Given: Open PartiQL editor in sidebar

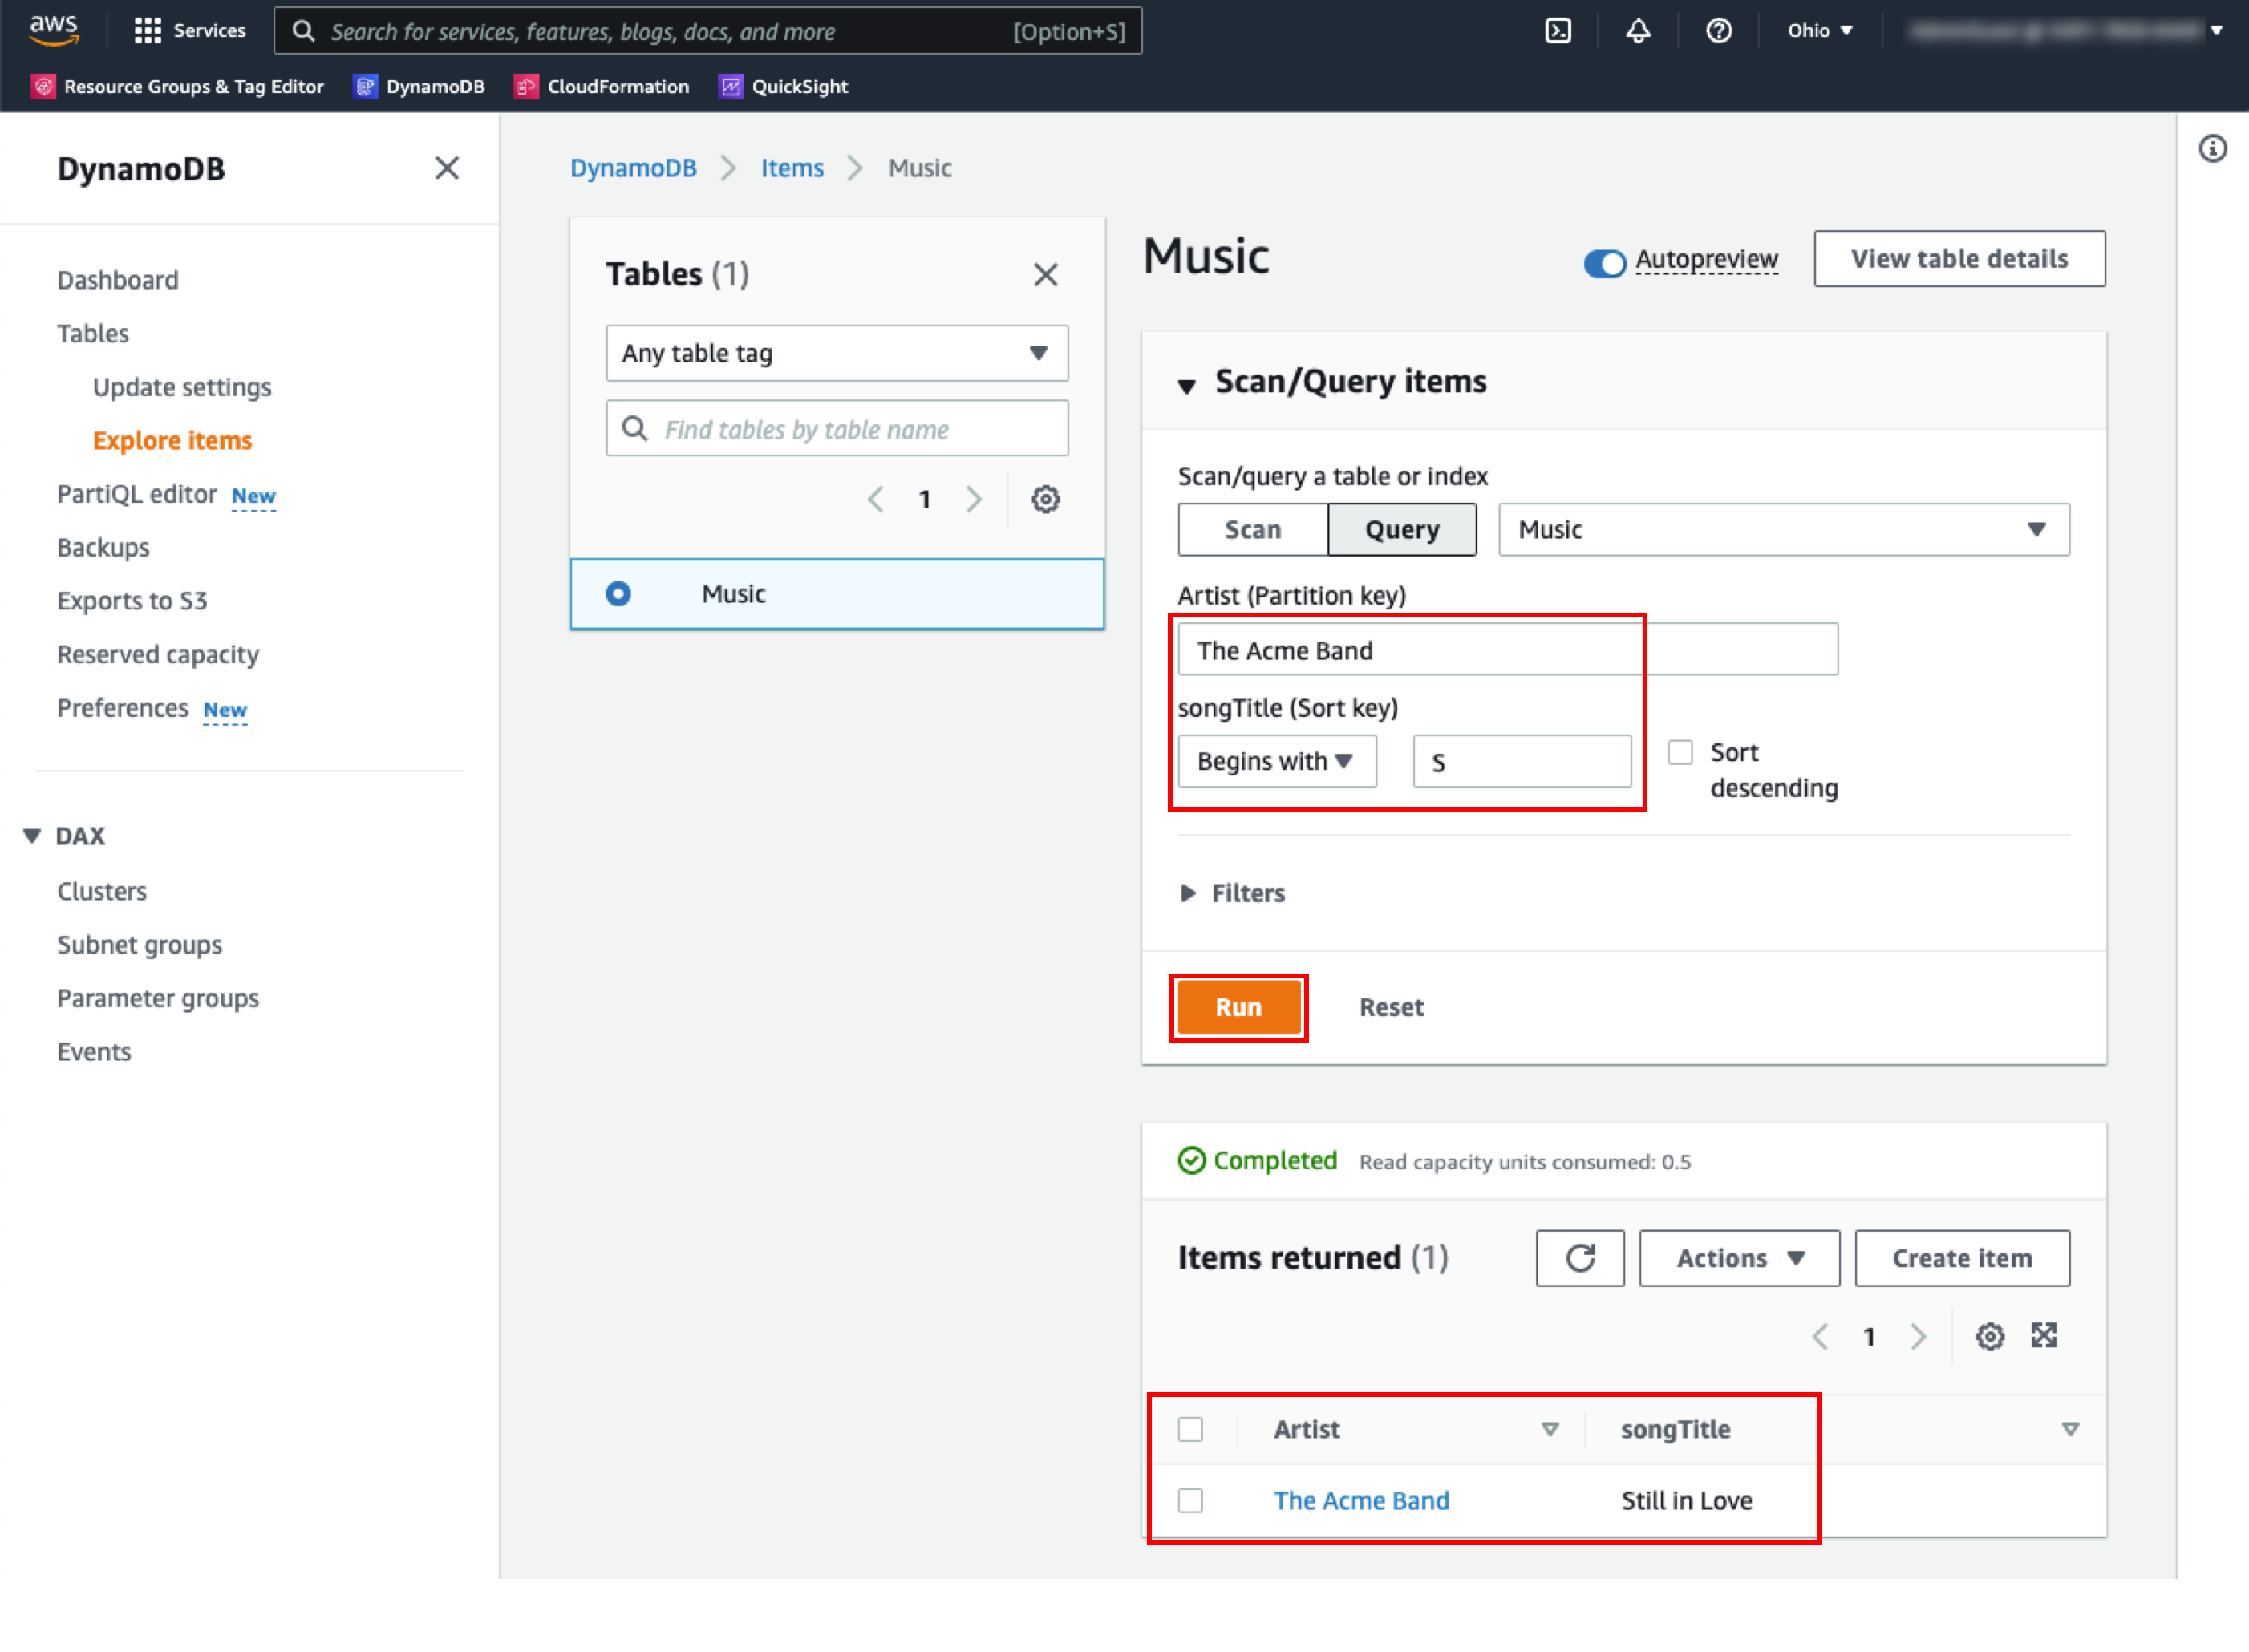Looking at the screenshot, I should 137,494.
